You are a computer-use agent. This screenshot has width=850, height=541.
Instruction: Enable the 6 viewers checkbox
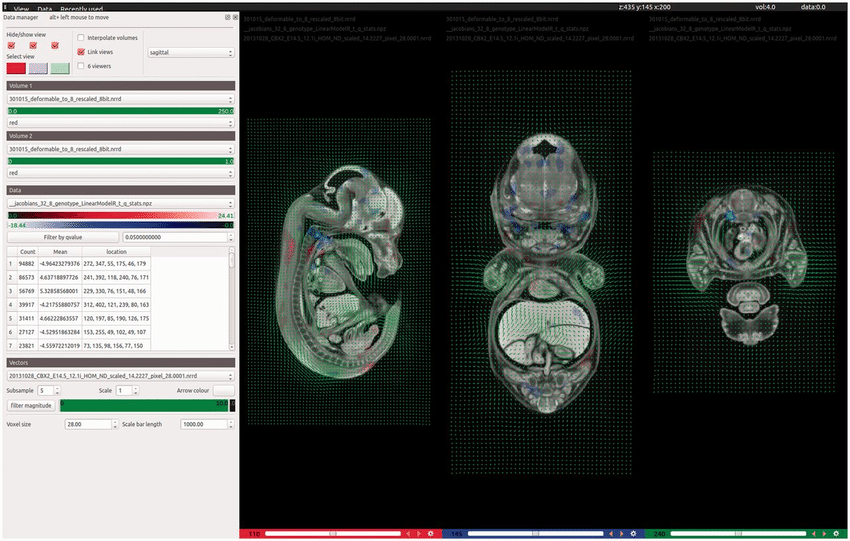tap(81, 65)
